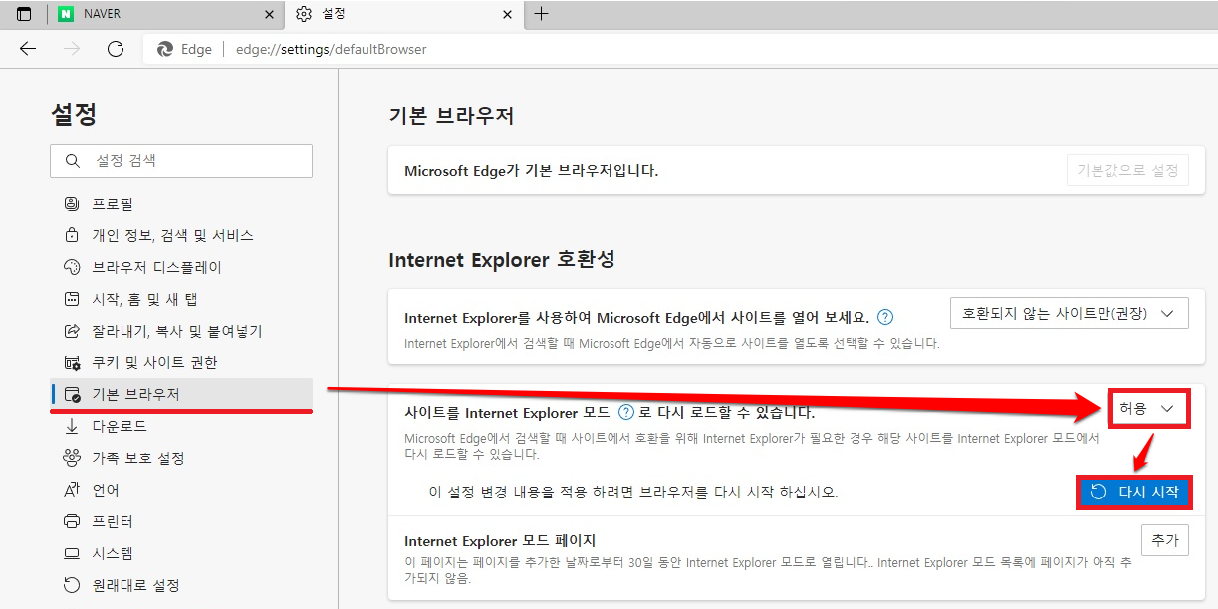The height and width of the screenshot is (609, 1218).
Task: Click the language icon next to 언어
Action: [x=72, y=490]
